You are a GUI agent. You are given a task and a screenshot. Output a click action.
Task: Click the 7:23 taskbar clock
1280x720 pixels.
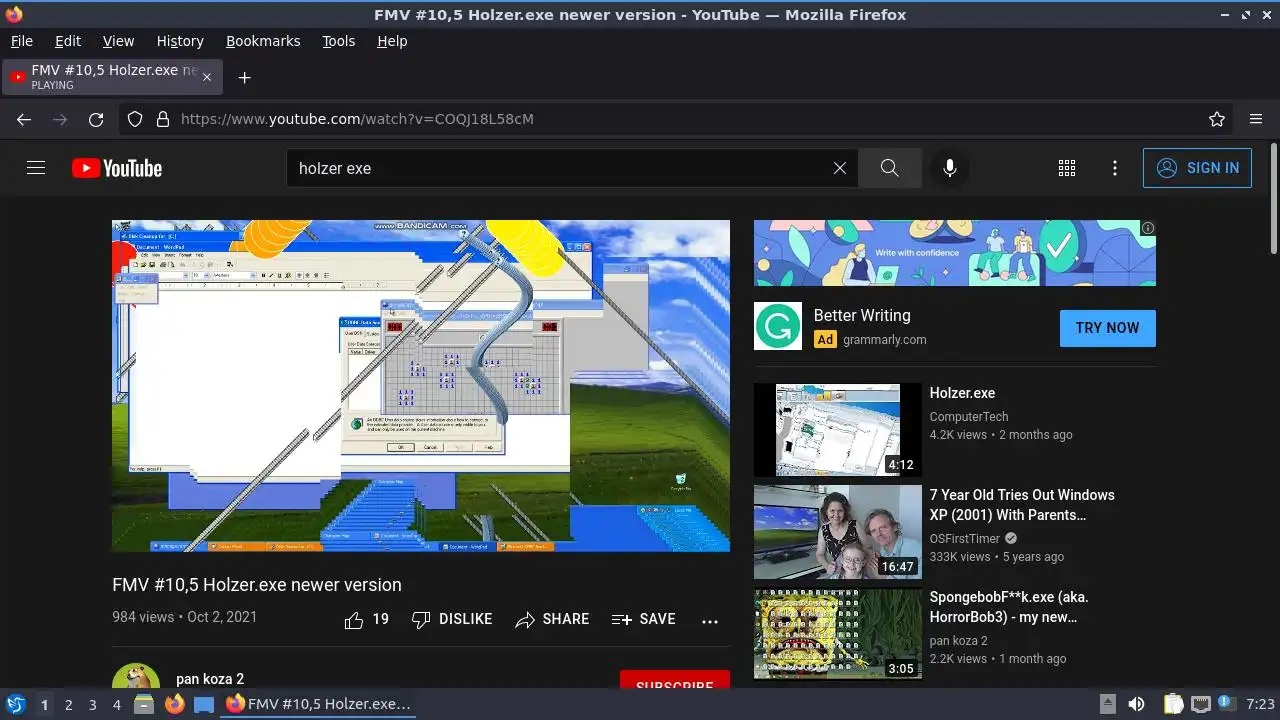(x=1260, y=704)
